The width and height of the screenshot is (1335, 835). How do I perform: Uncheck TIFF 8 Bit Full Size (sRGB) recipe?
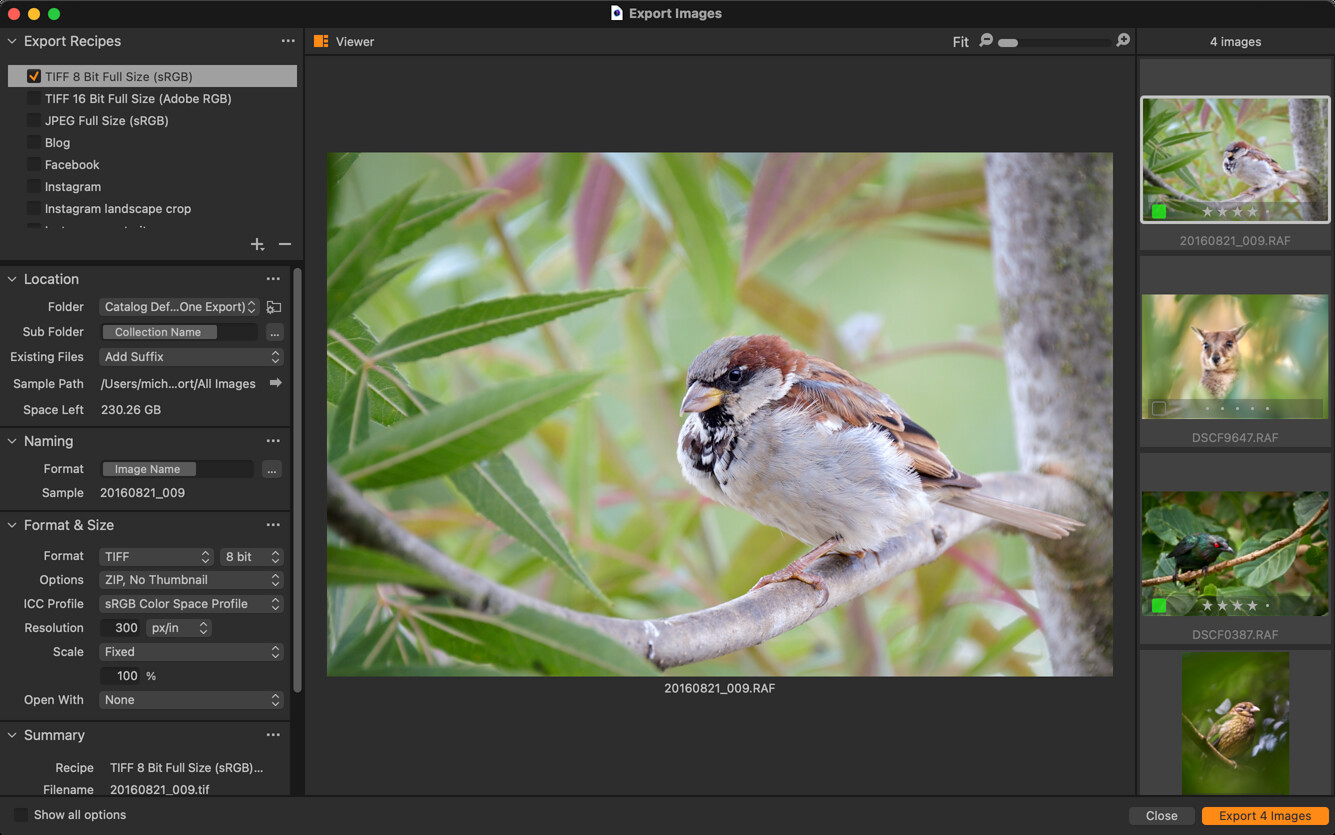coord(34,76)
